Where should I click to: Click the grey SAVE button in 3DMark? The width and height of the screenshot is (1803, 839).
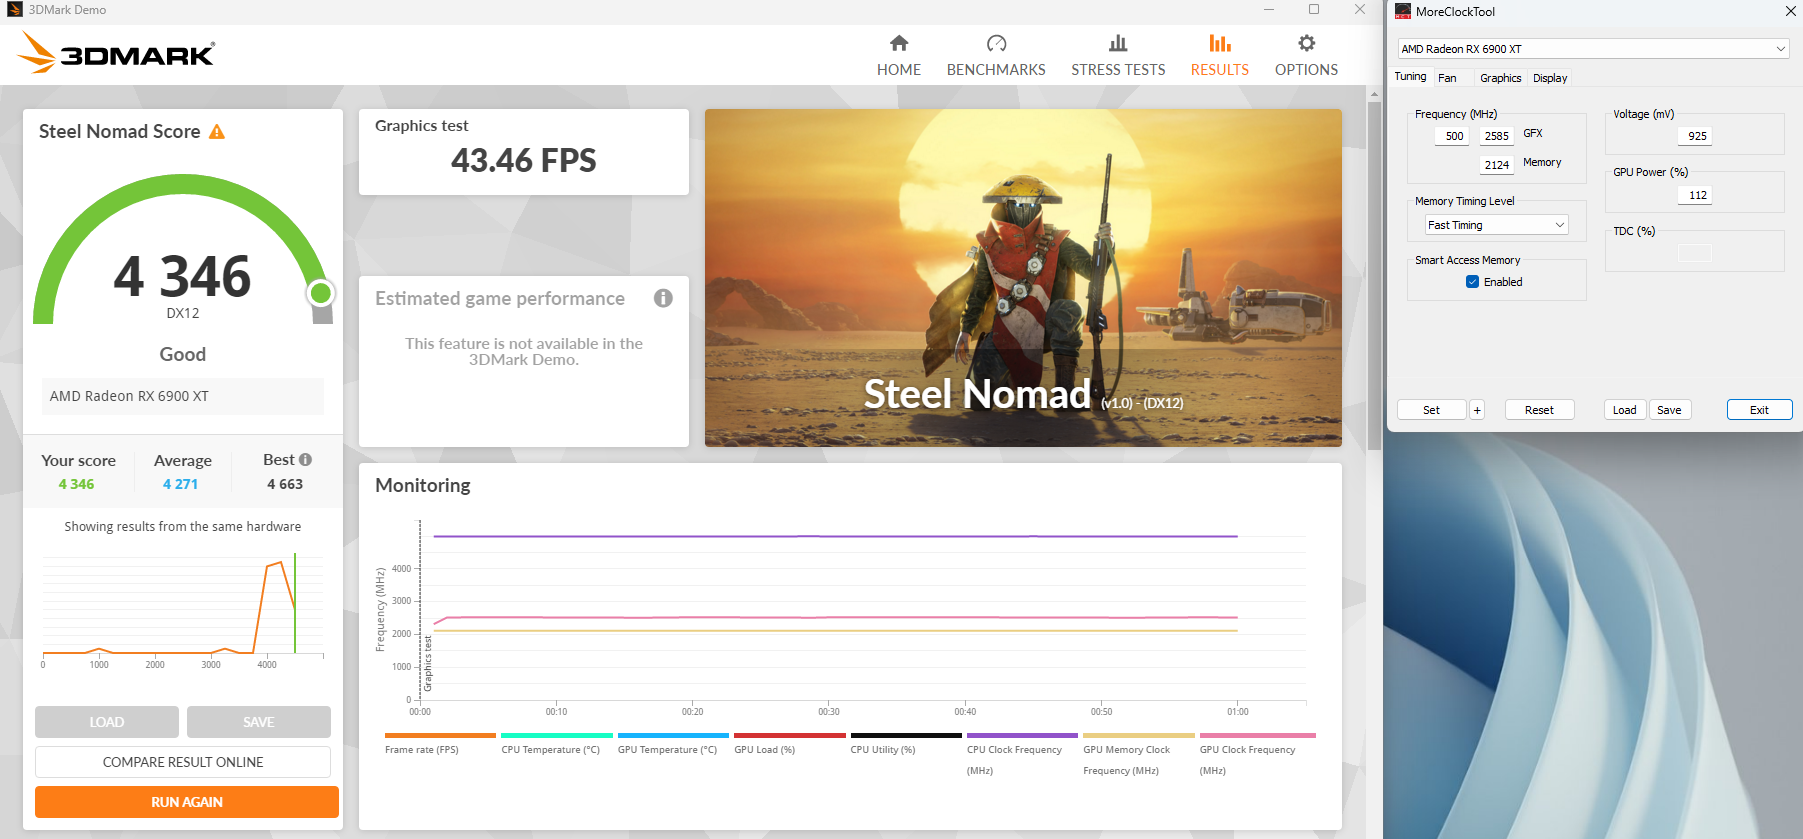259,722
